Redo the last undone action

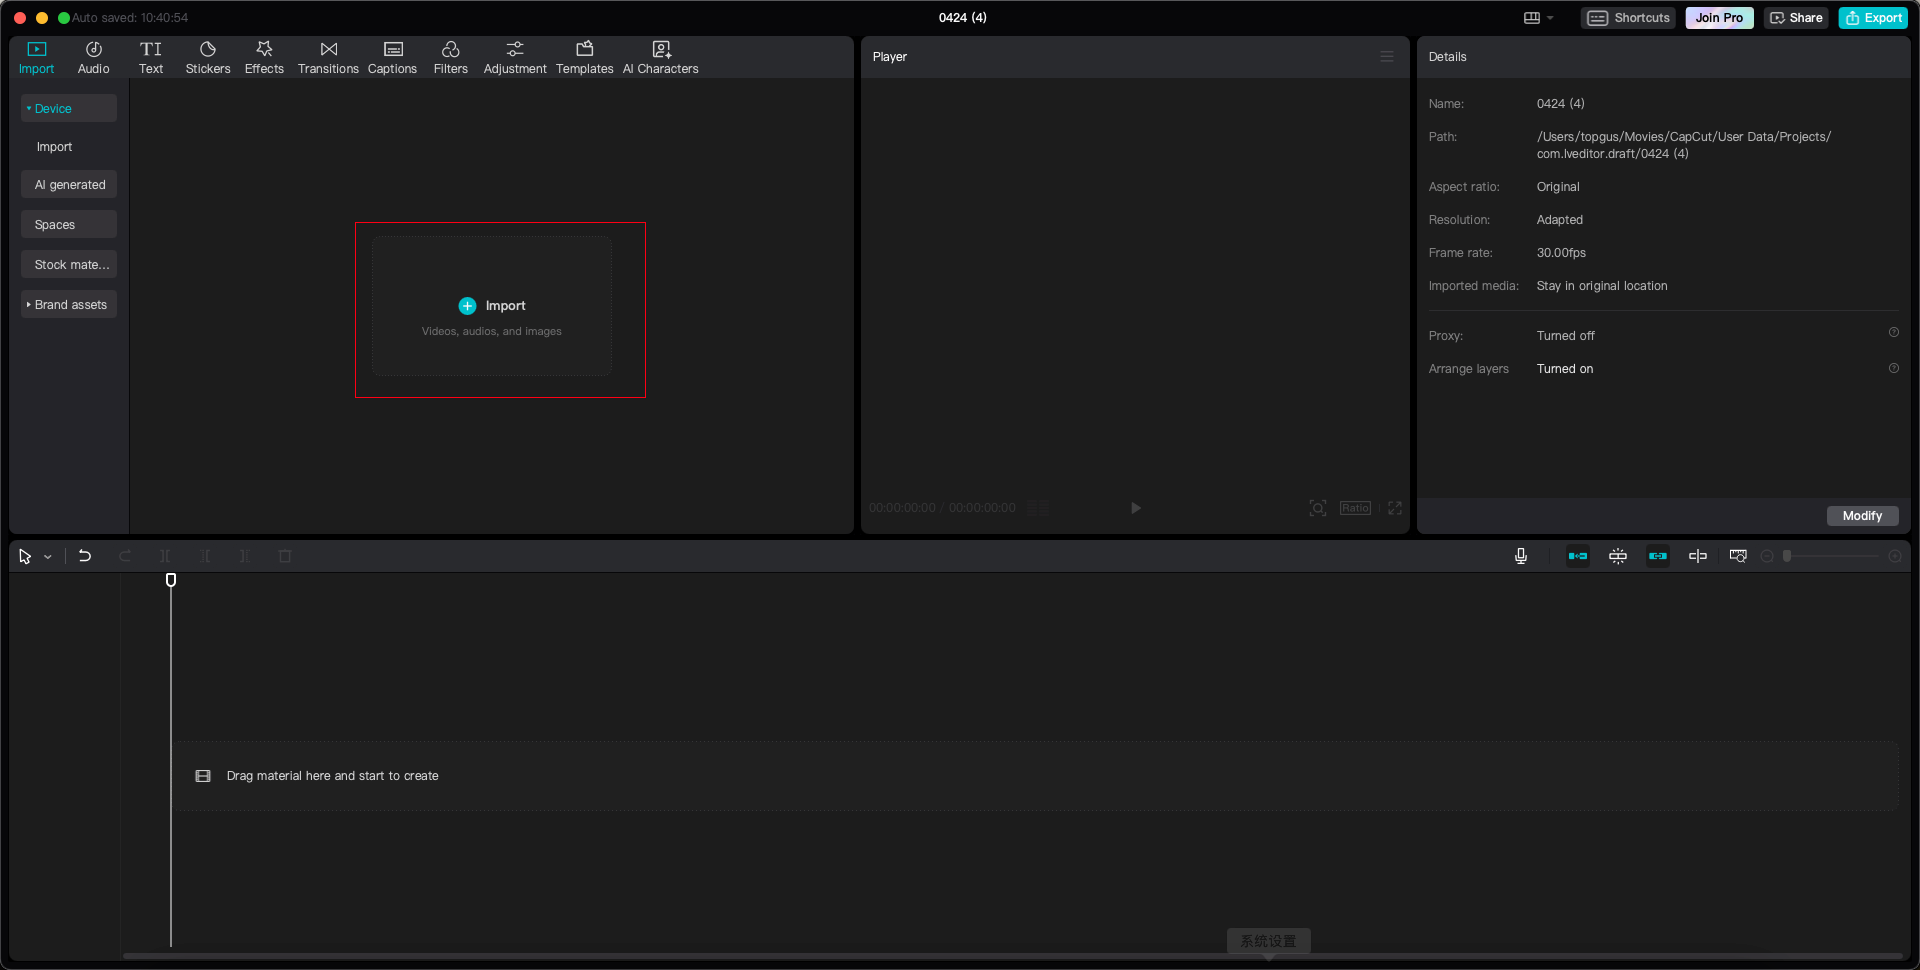coord(125,556)
